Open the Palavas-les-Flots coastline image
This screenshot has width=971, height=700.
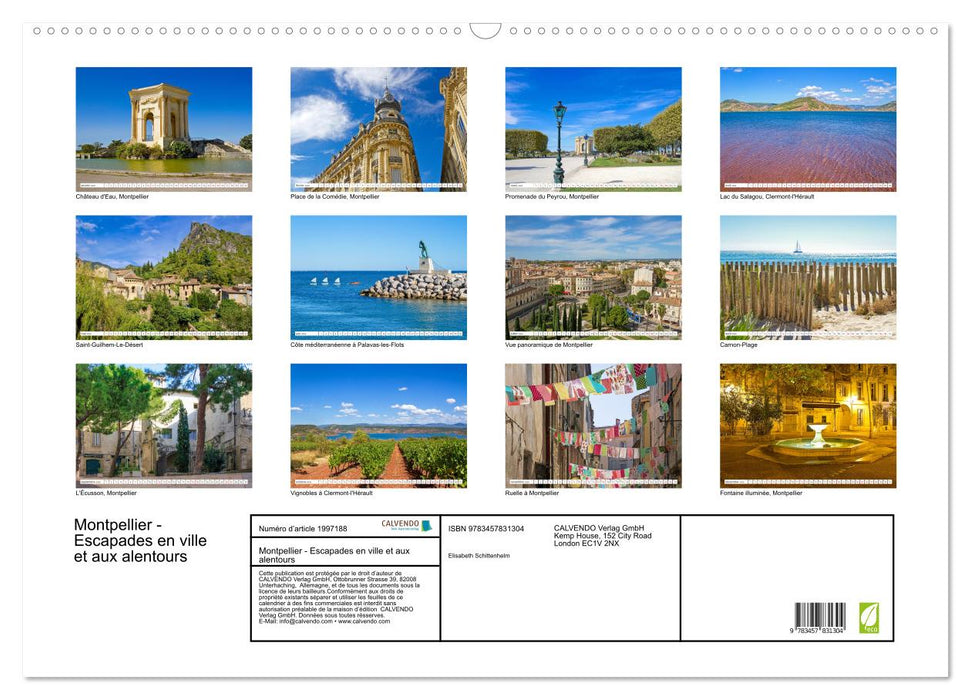click(x=378, y=277)
